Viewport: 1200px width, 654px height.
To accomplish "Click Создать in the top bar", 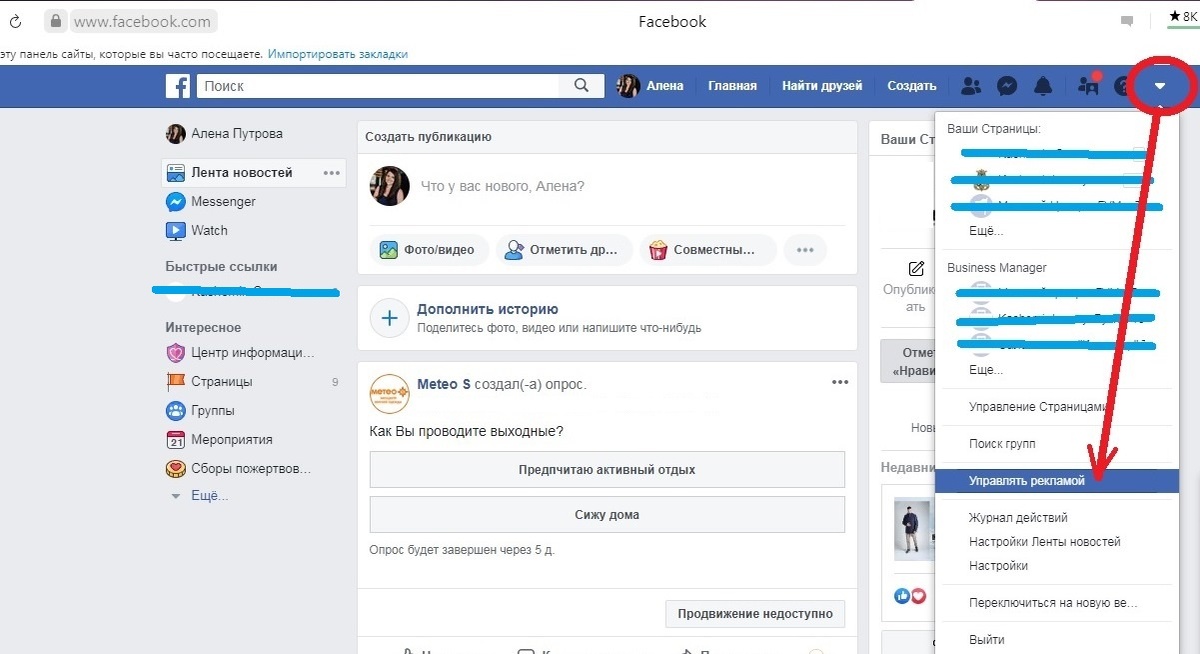I will point(912,86).
